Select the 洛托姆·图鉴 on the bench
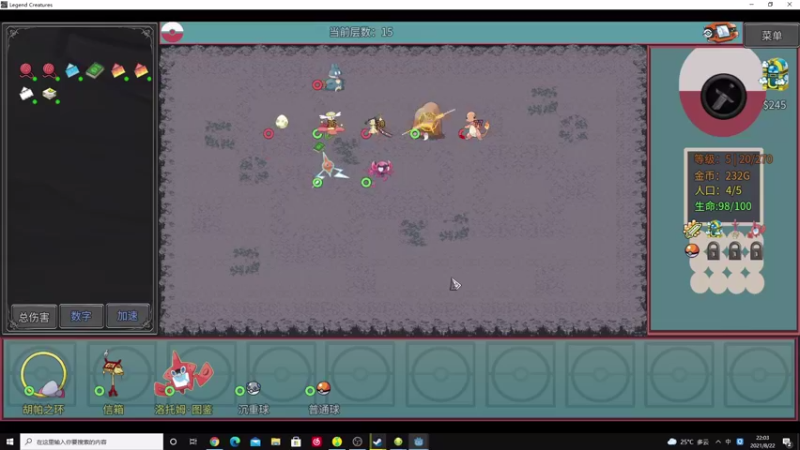 [x=184, y=374]
